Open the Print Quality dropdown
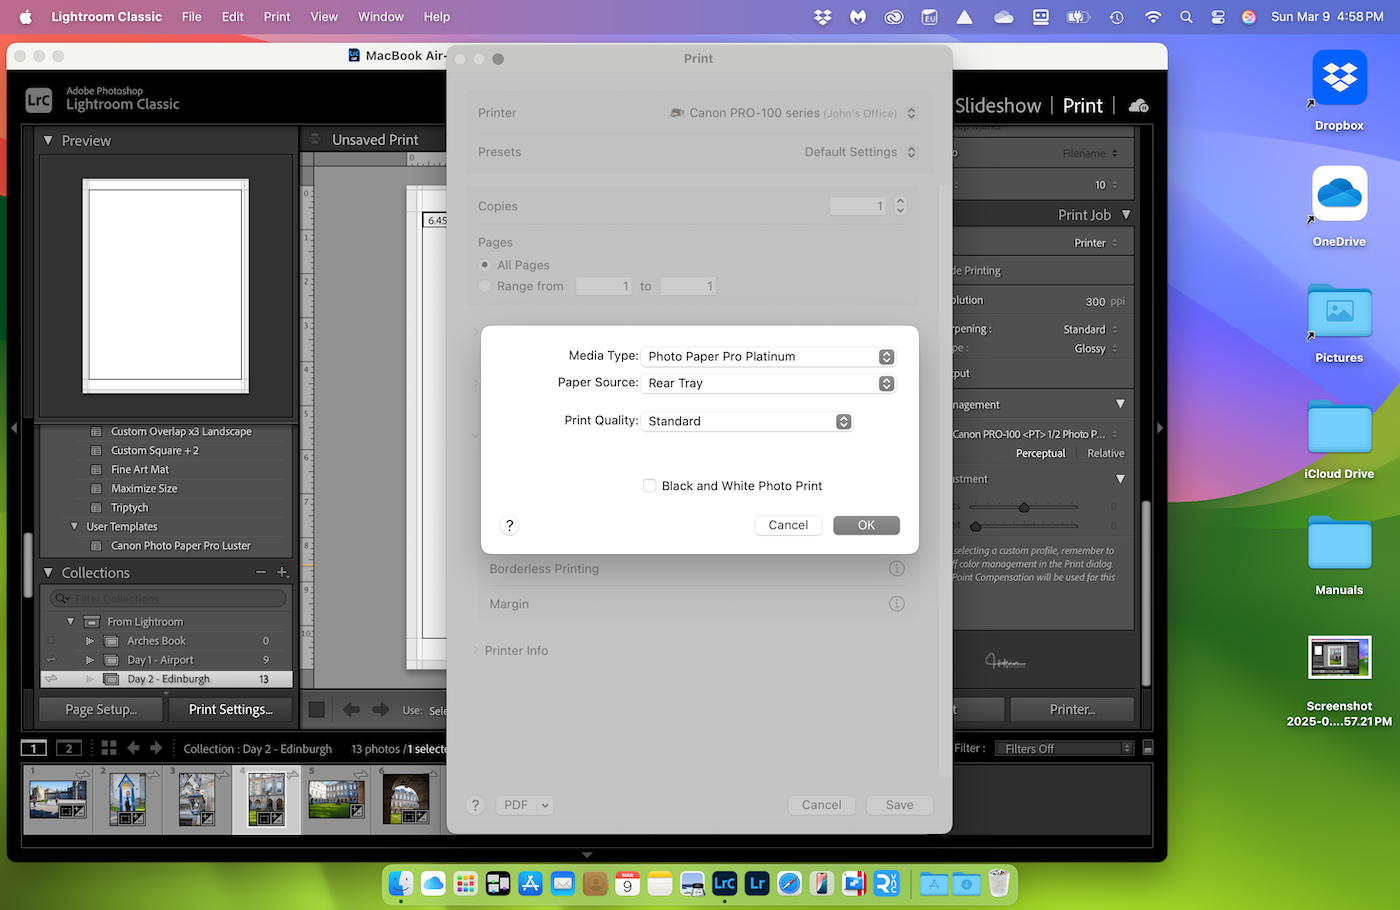Viewport: 1400px width, 910px height. (x=747, y=422)
